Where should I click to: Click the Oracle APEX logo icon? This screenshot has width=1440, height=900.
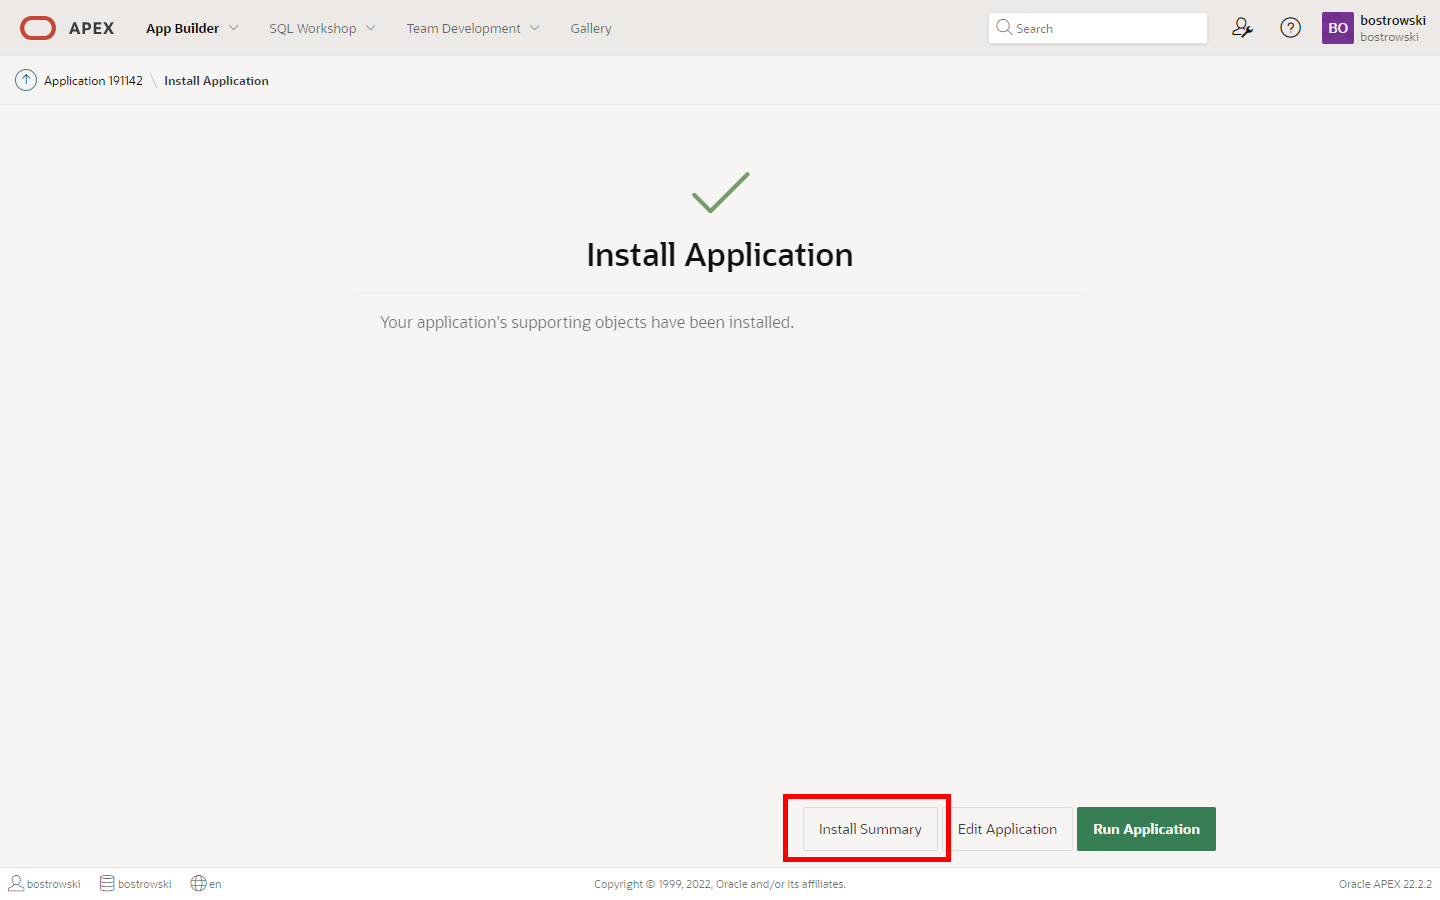tap(38, 28)
